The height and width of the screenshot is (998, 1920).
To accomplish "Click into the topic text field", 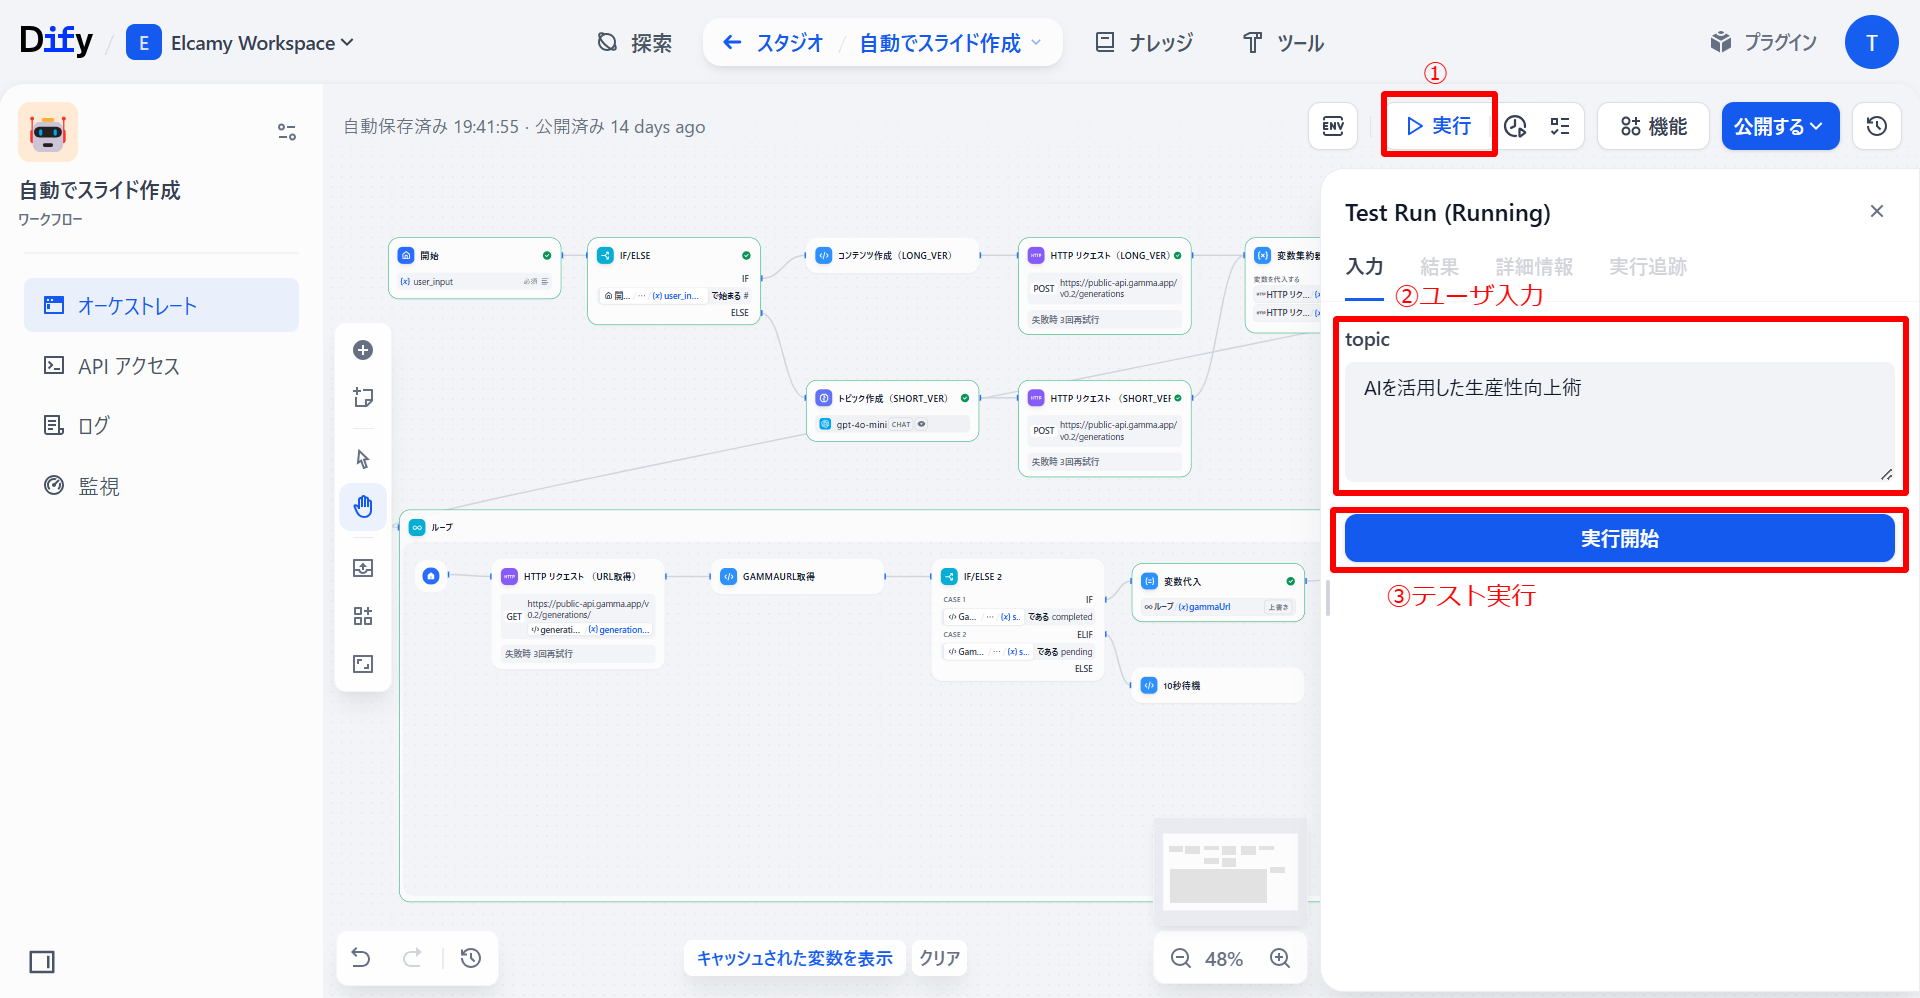I will (x=1618, y=420).
